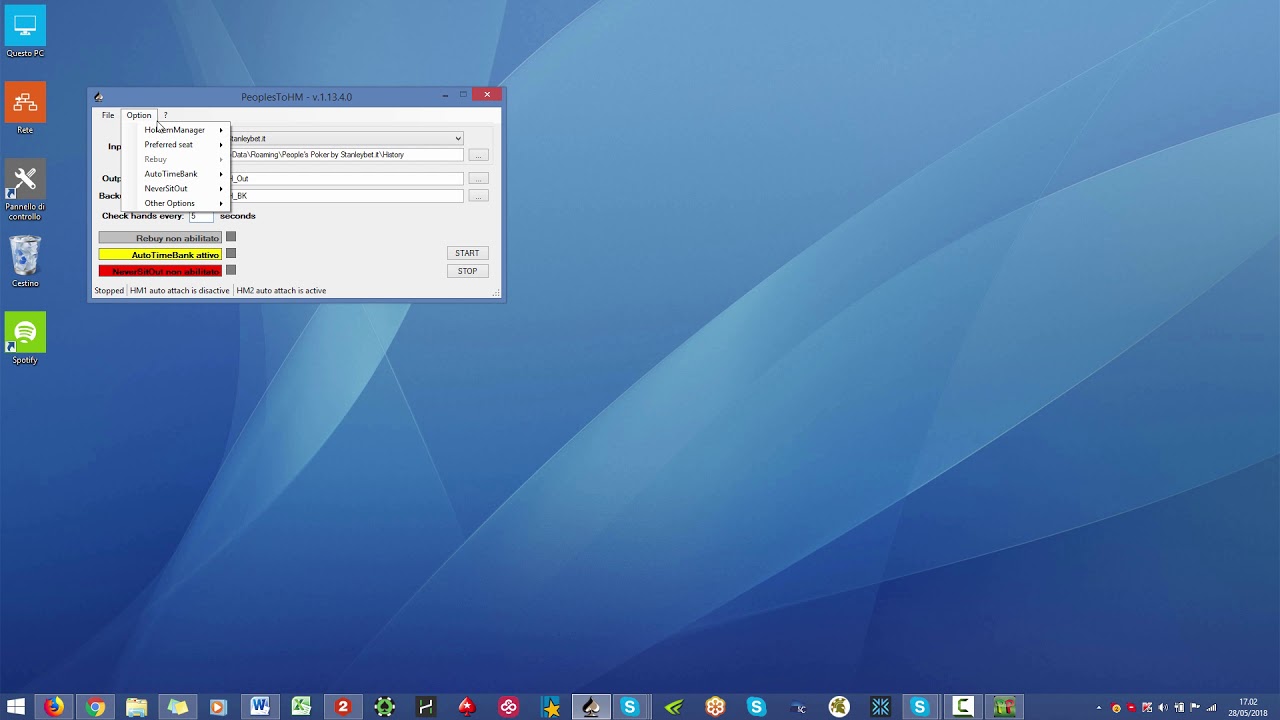Click 'HM2 auto attach is active' status
The width and height of the screenshot is (1280, 720).
pos(281,291)
